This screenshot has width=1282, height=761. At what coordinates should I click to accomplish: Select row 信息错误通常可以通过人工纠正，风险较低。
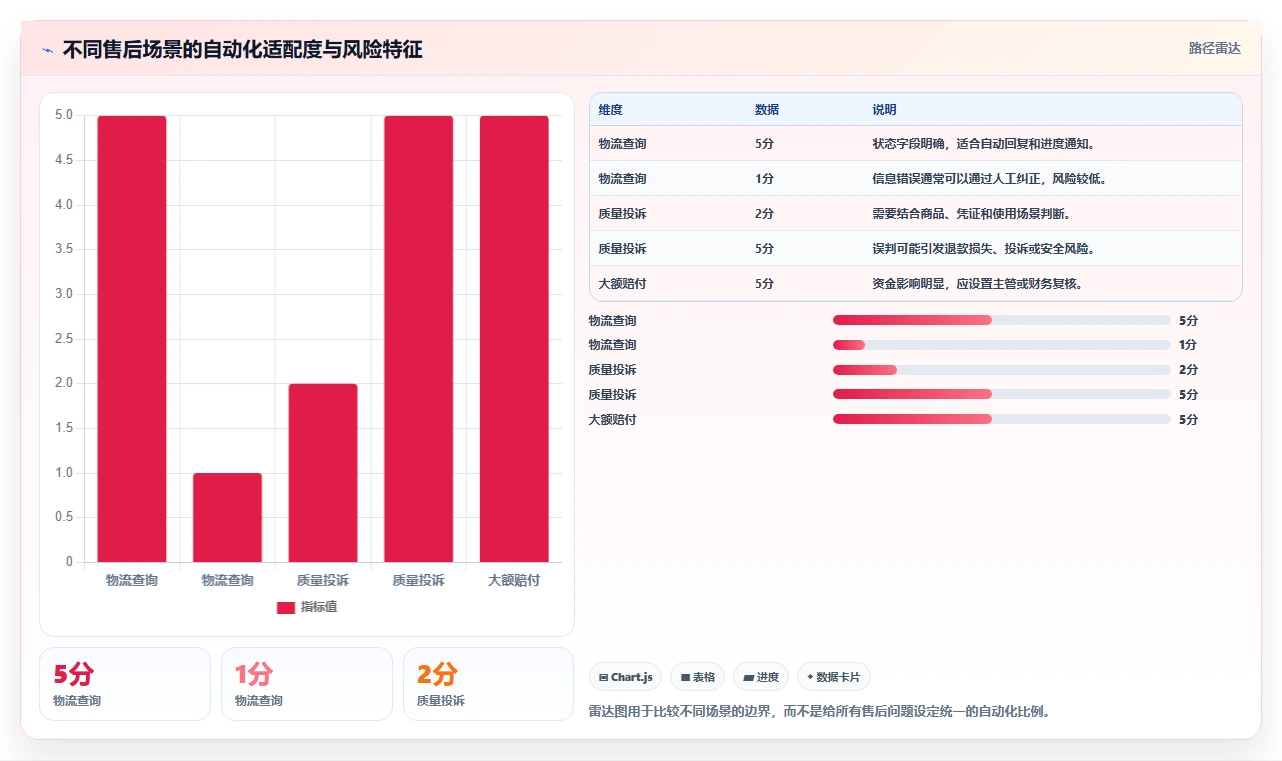pyautogui.click(x=916, y=179)
